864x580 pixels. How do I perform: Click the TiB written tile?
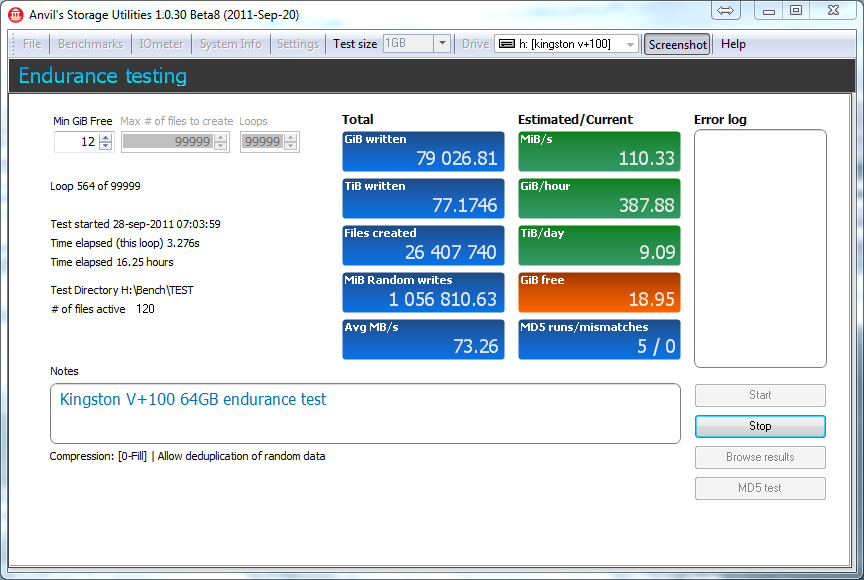point(423,198)
